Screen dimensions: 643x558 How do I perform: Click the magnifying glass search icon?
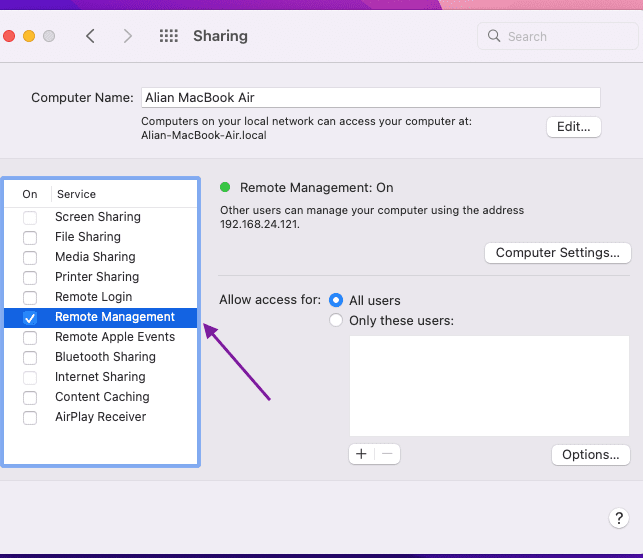(x=494, y=36)
